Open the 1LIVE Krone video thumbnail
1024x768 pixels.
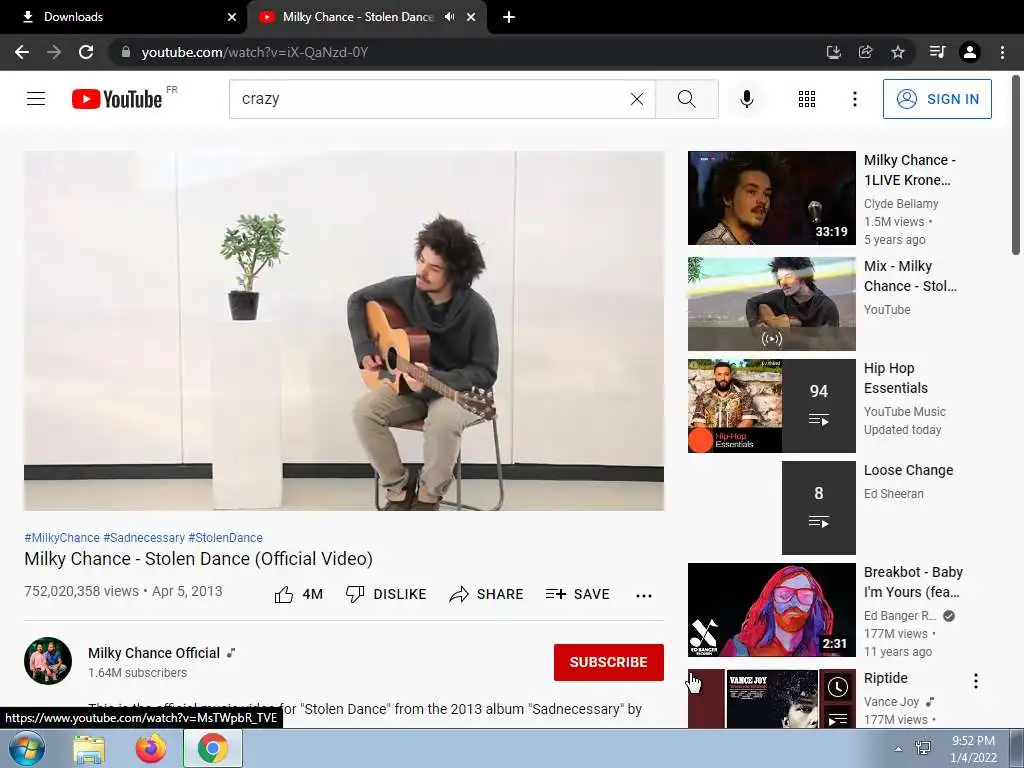[771, 198]
